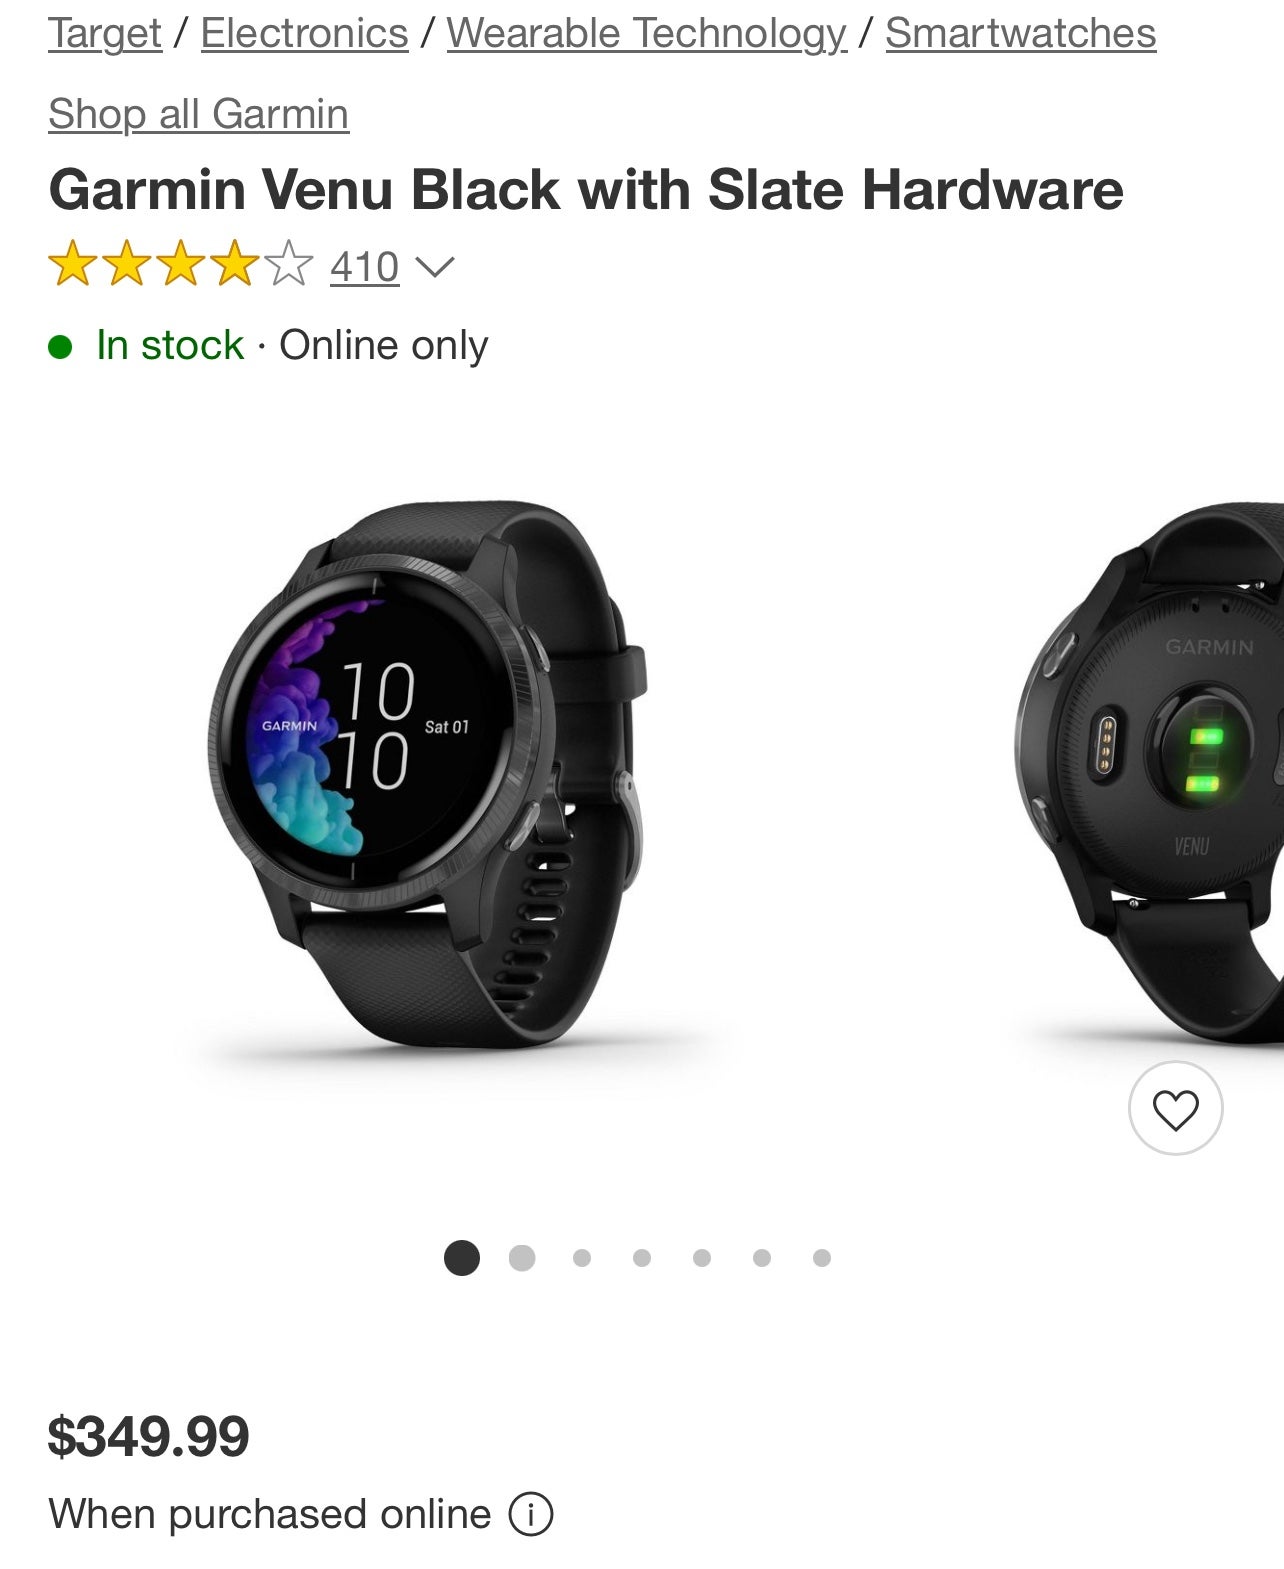
Task: Open Smartwatches breadcrumb link
Action: [x=1021, y=33]
